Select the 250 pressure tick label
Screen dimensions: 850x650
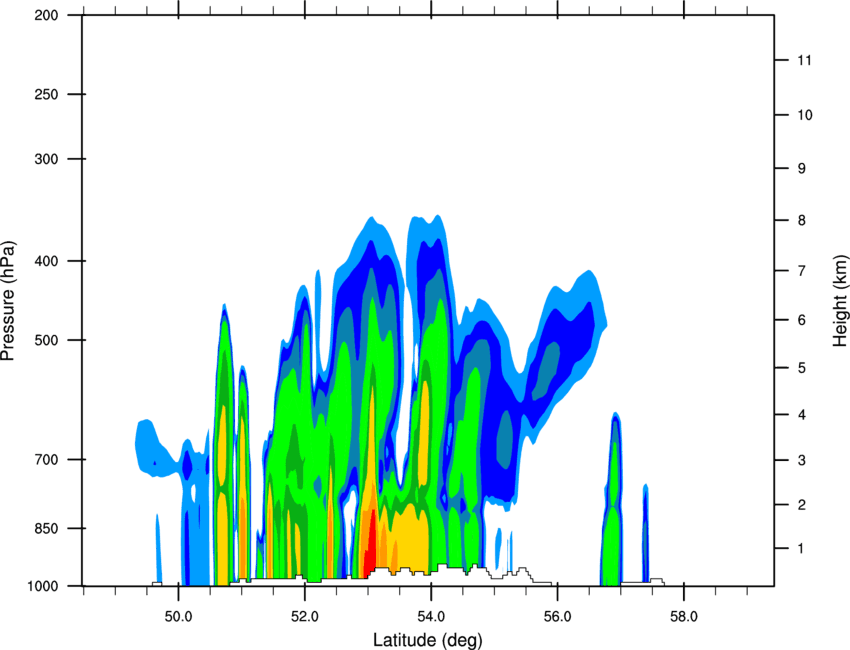coord(47,94)
